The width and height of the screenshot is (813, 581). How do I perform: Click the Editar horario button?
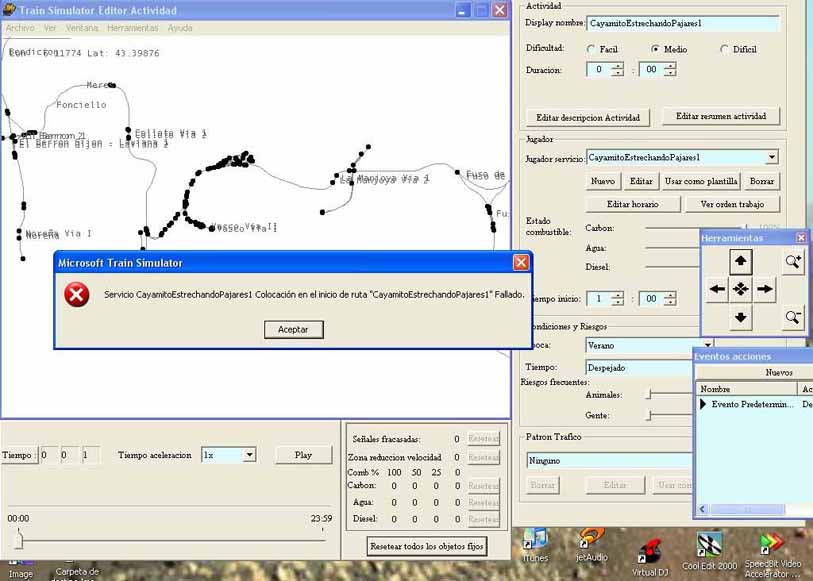pos(632,204)
